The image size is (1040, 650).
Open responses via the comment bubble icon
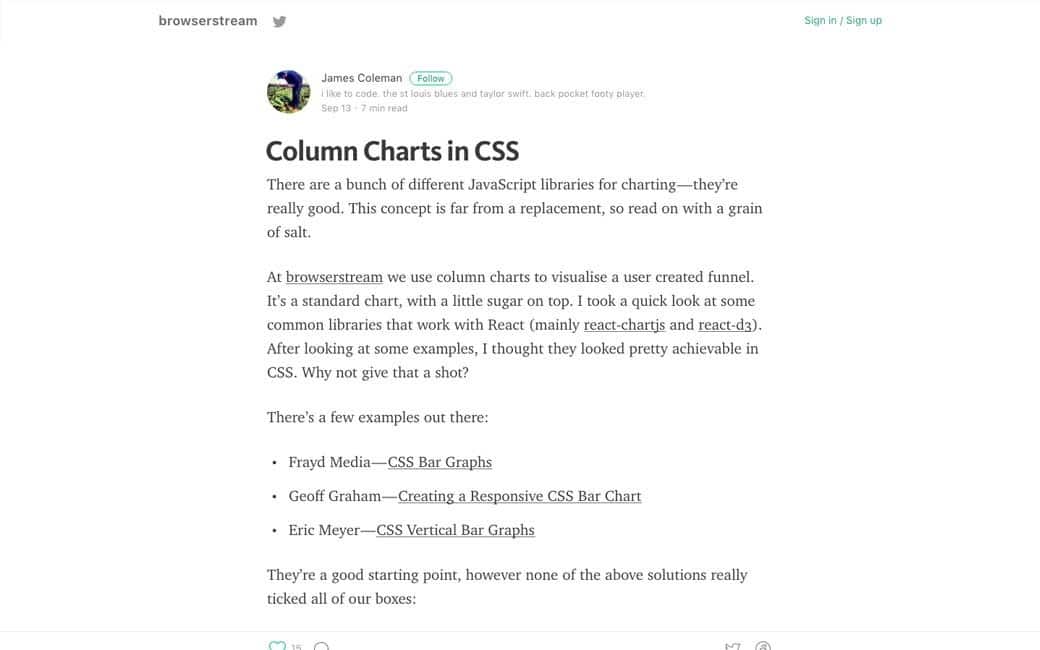coord(321,647)
